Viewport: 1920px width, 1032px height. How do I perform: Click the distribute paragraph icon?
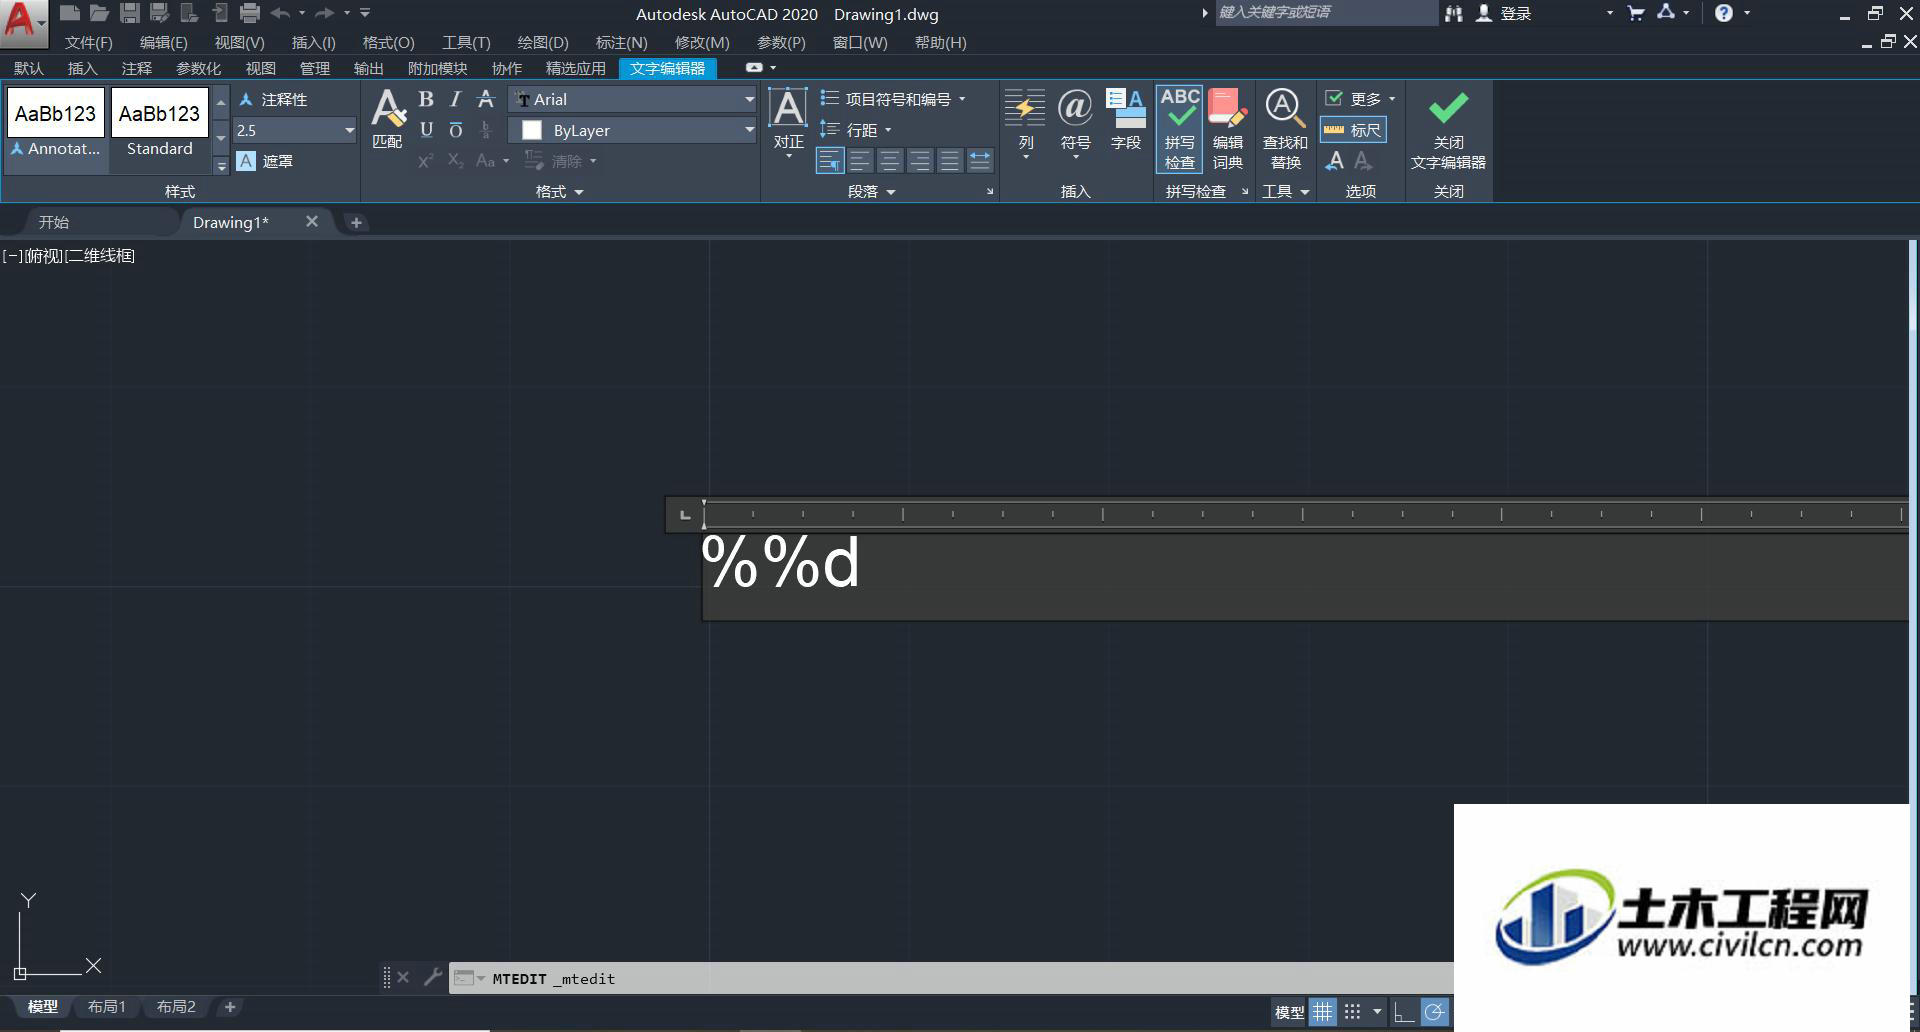[x=980, y=160]
